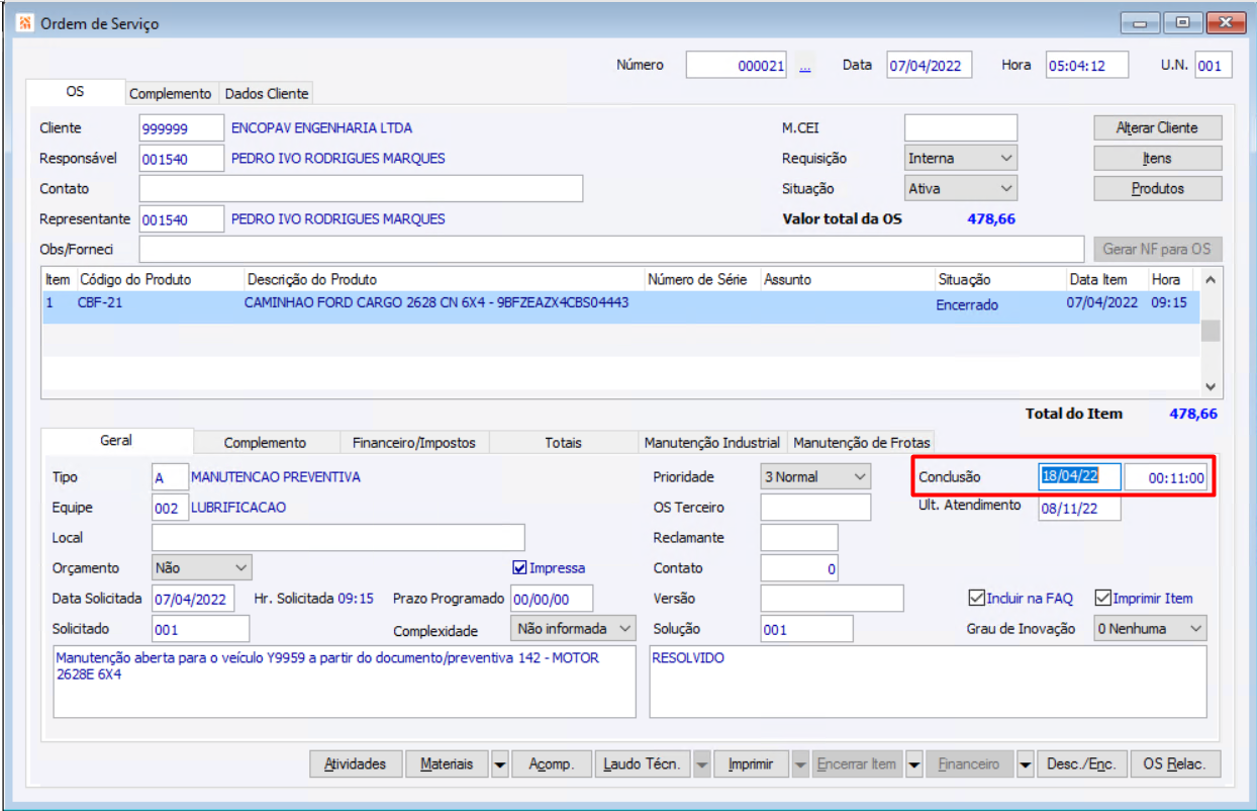This screenshot has height=811, width=1257.
Task: Click the Itens button
Action: (1157, 158)
